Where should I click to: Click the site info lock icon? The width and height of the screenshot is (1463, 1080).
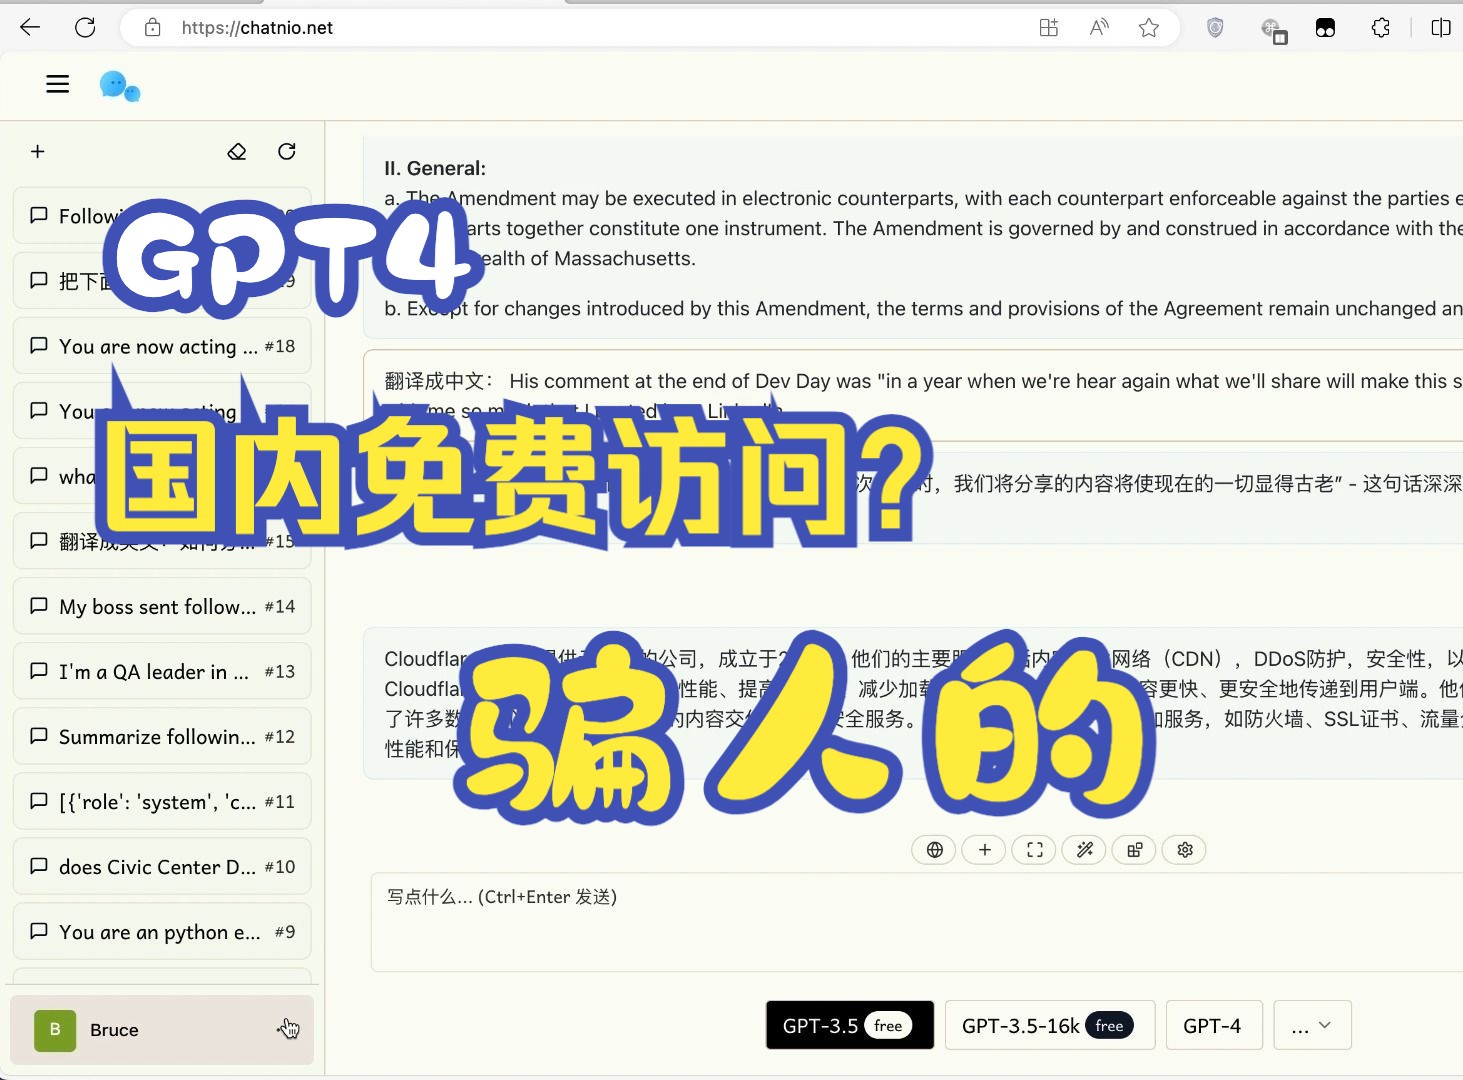[x=152, y=28]
